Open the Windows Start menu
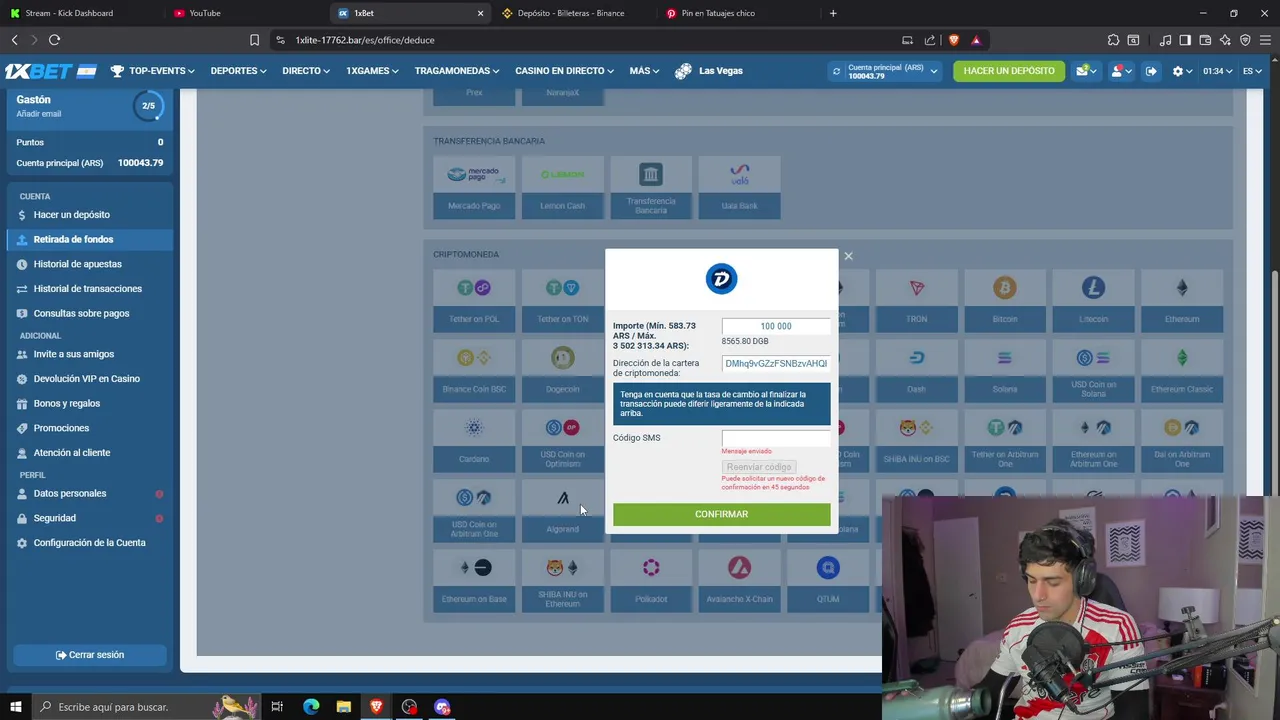 15,707
